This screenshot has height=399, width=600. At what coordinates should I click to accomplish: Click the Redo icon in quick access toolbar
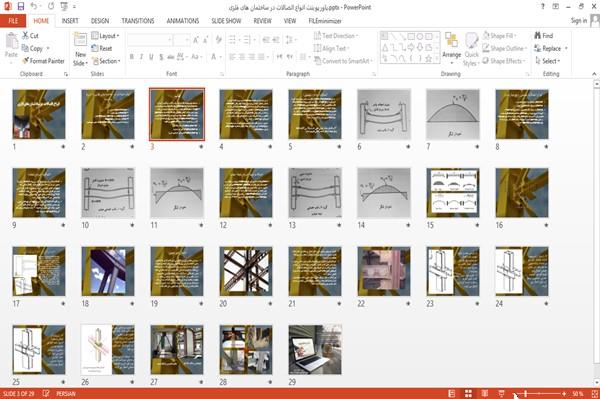coord(51,7)
